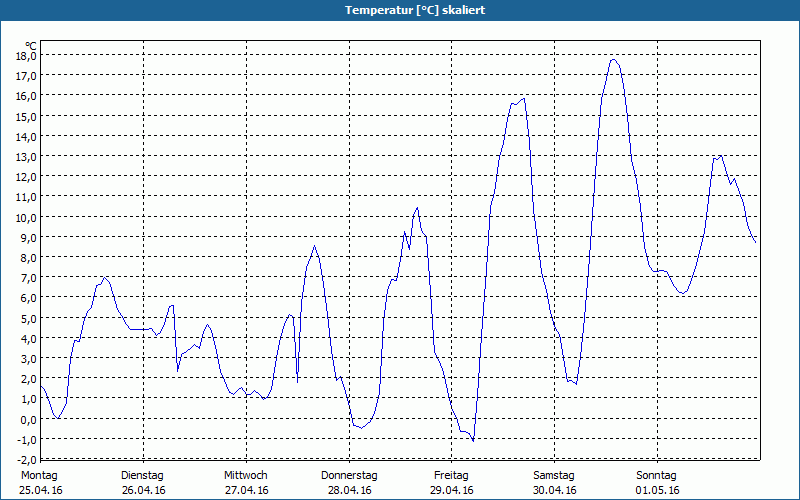
Task: Select the 'Samstag' day label
Action: (x=554, y=476)
